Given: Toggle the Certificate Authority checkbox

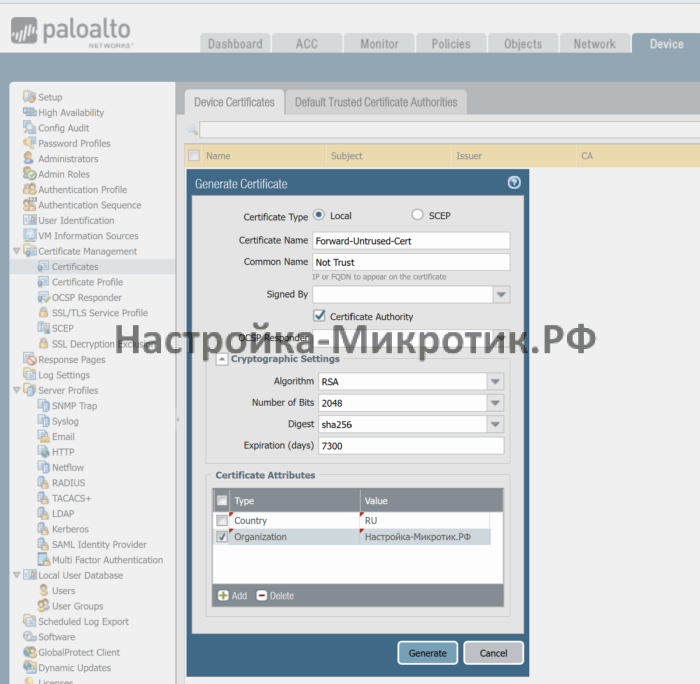Looking at the screenshot, I should [x=319, y=316].
